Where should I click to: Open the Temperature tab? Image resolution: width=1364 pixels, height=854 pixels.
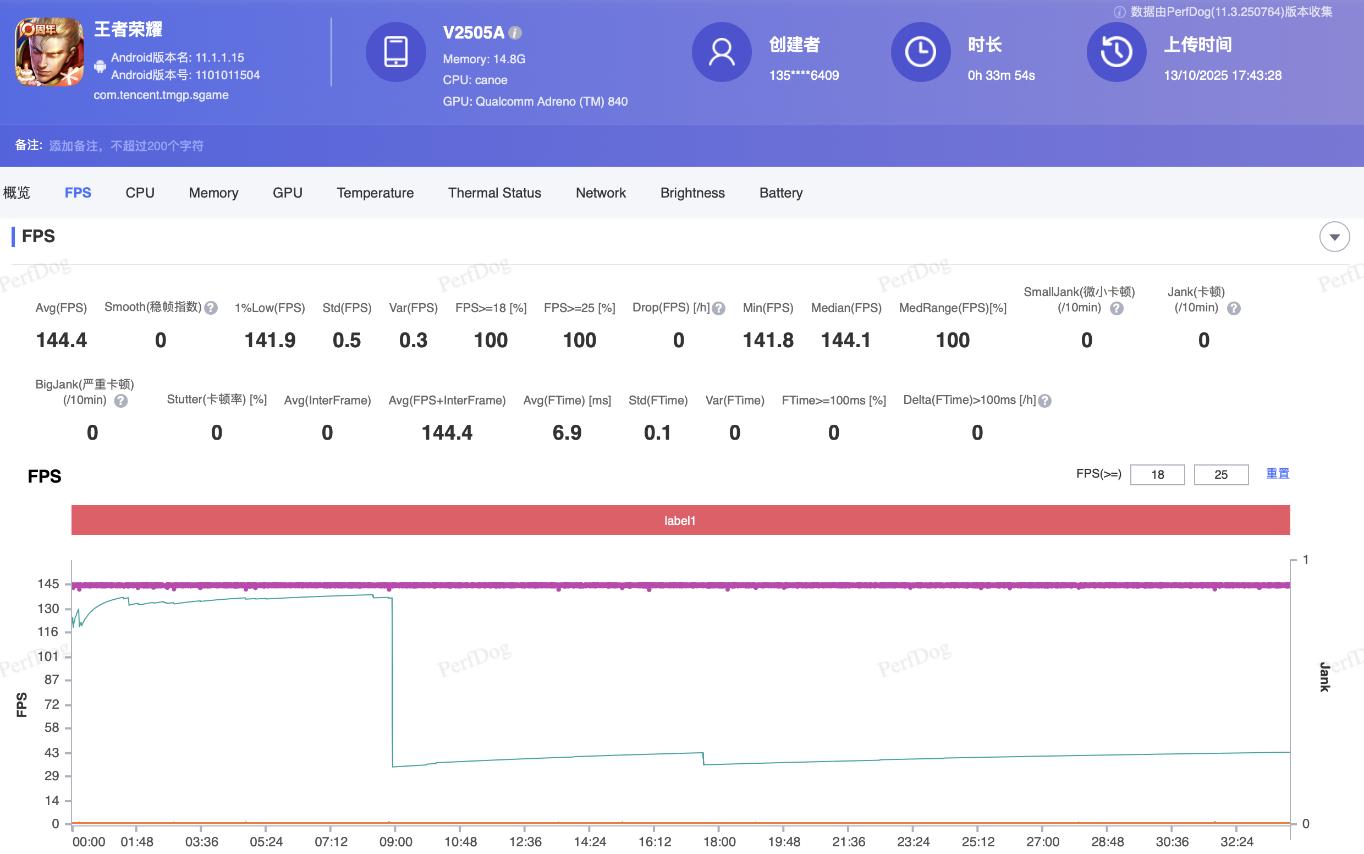375,193
